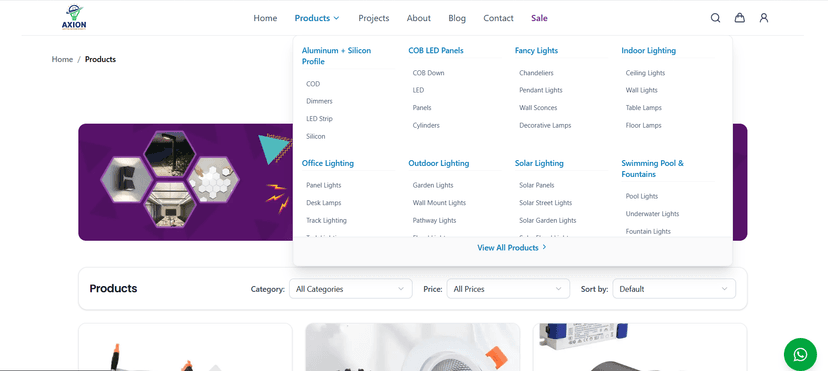
Task: Select Table Lamps submenu item
Action: [x=644, y=108]
